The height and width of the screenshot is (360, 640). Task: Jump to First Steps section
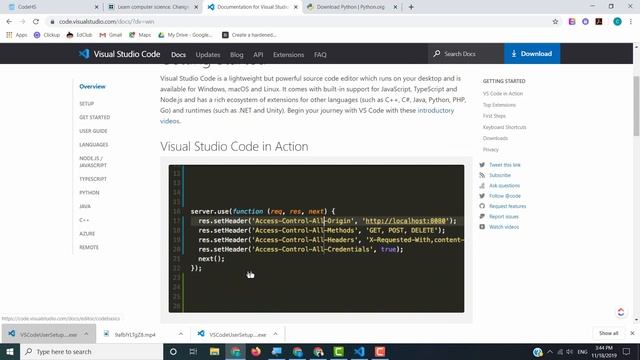[494, 116]
